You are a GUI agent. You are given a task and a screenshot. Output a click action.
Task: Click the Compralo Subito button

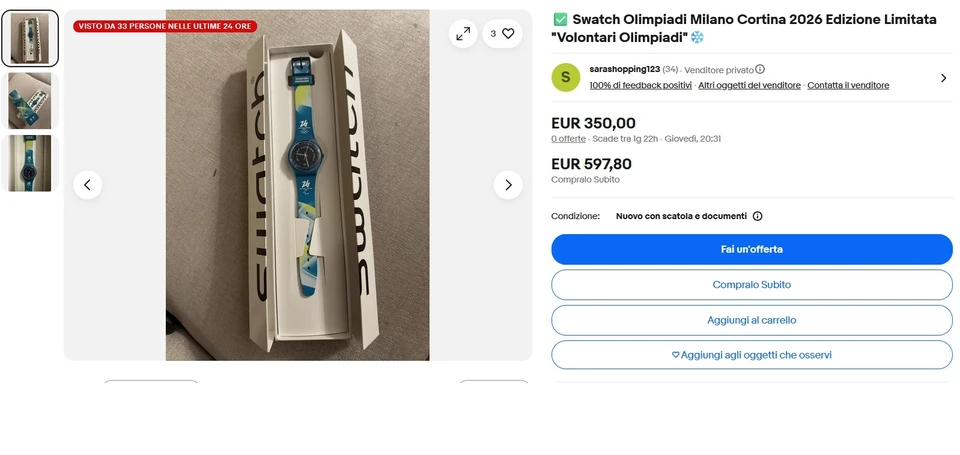752,285
